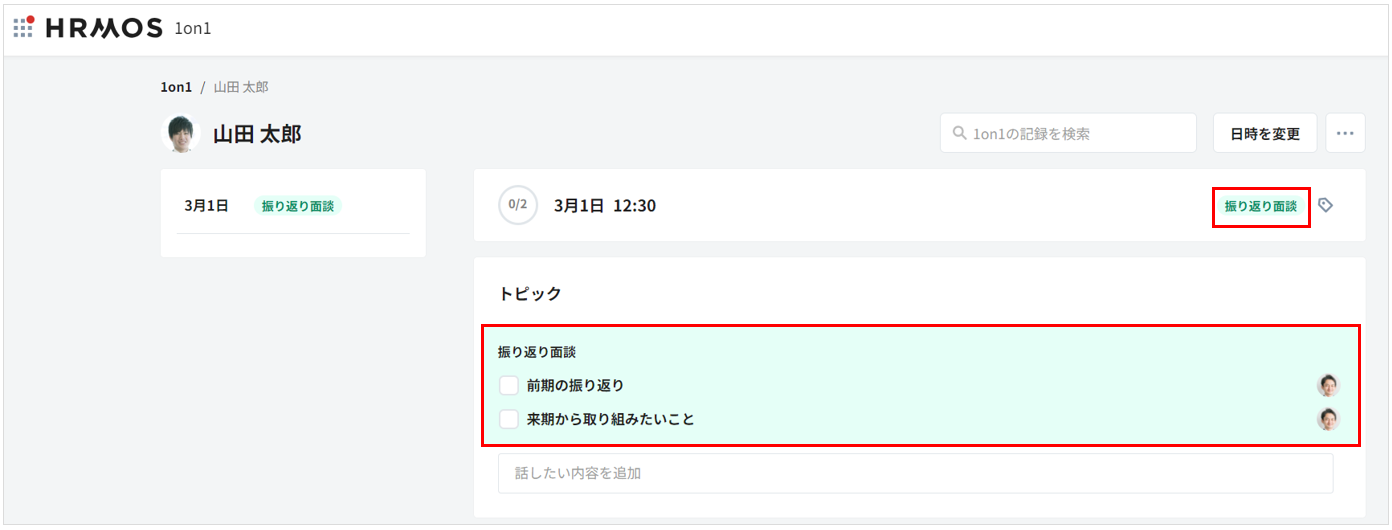Click the tag icon beside 振り返り面談
Image resolution: width=1392 pixels, height=530 pixels.
[x=1325, y=206]
